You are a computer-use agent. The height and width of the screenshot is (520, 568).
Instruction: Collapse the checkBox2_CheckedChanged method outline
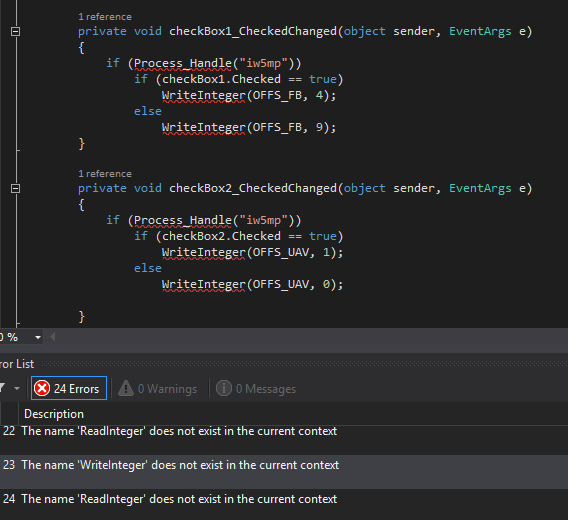(x=15, y=188)
